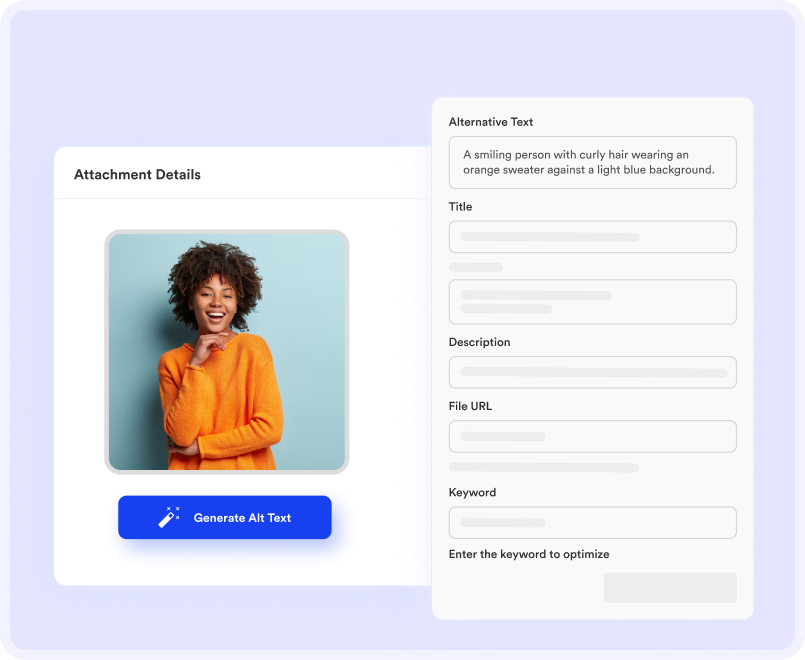Click the Keyword input field
The width and height of the screenshot is (805, 660).
coord(592,522)
